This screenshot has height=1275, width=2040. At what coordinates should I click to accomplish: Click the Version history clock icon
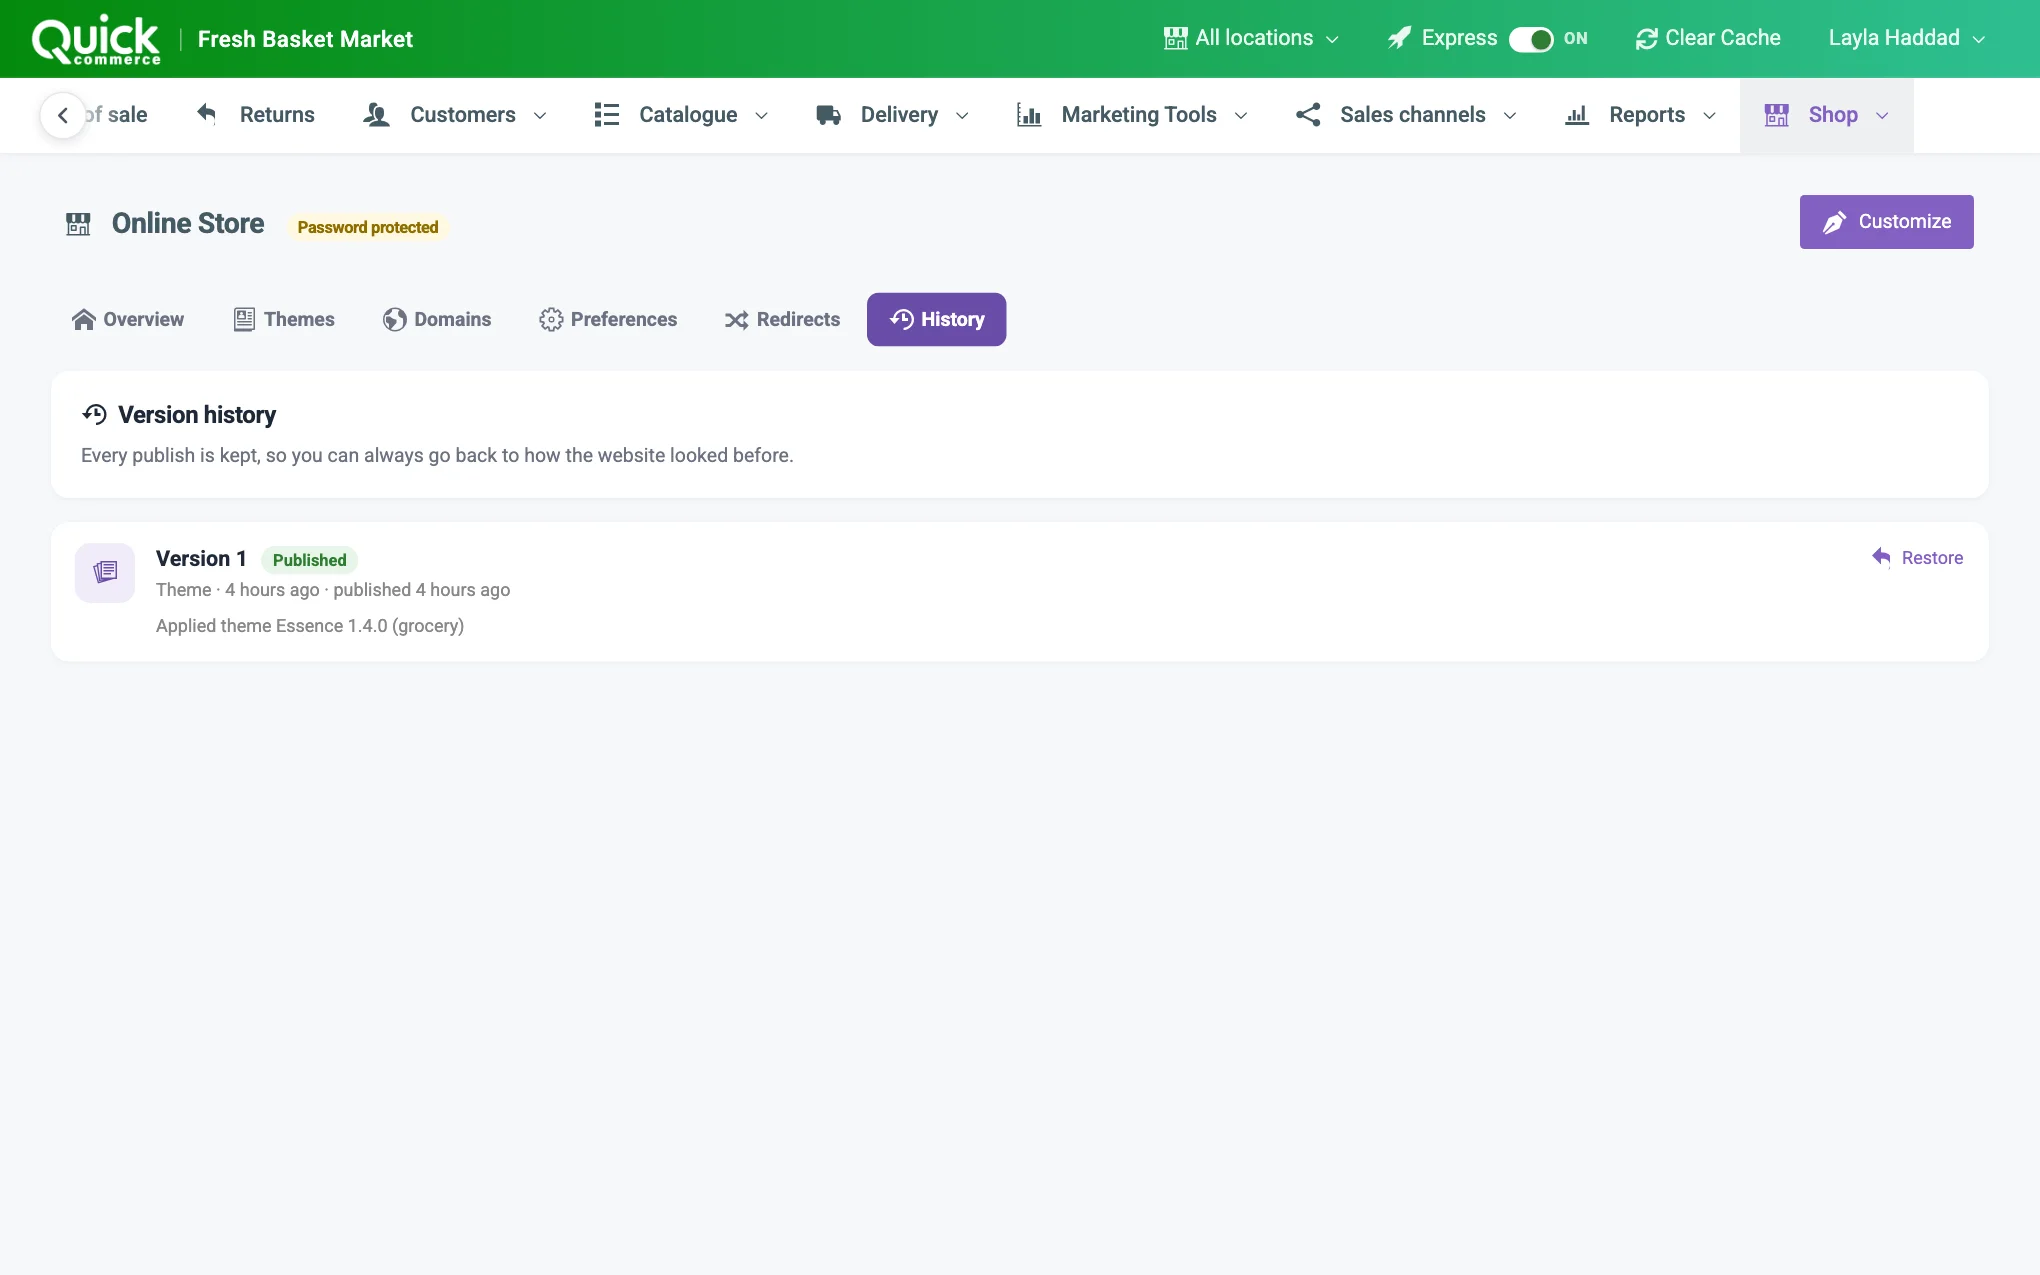click(x=94, y=414)
